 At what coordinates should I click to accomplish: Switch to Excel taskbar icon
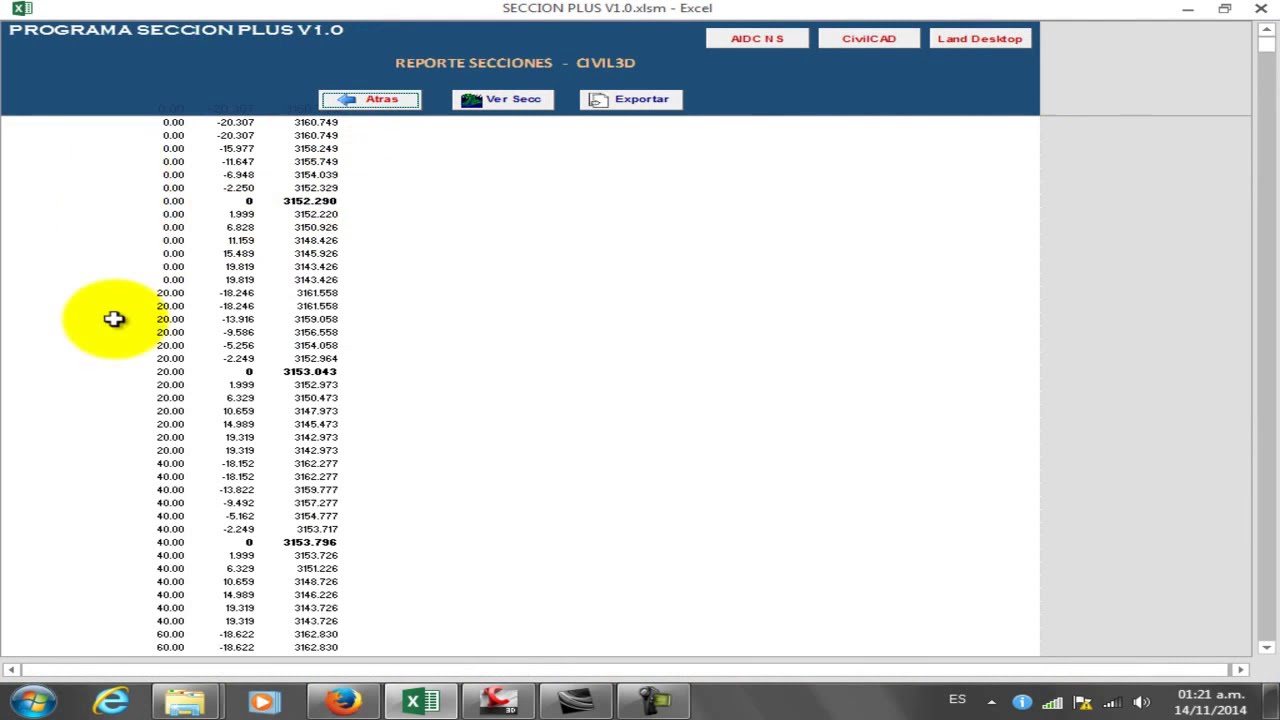(x=420, y=701)
